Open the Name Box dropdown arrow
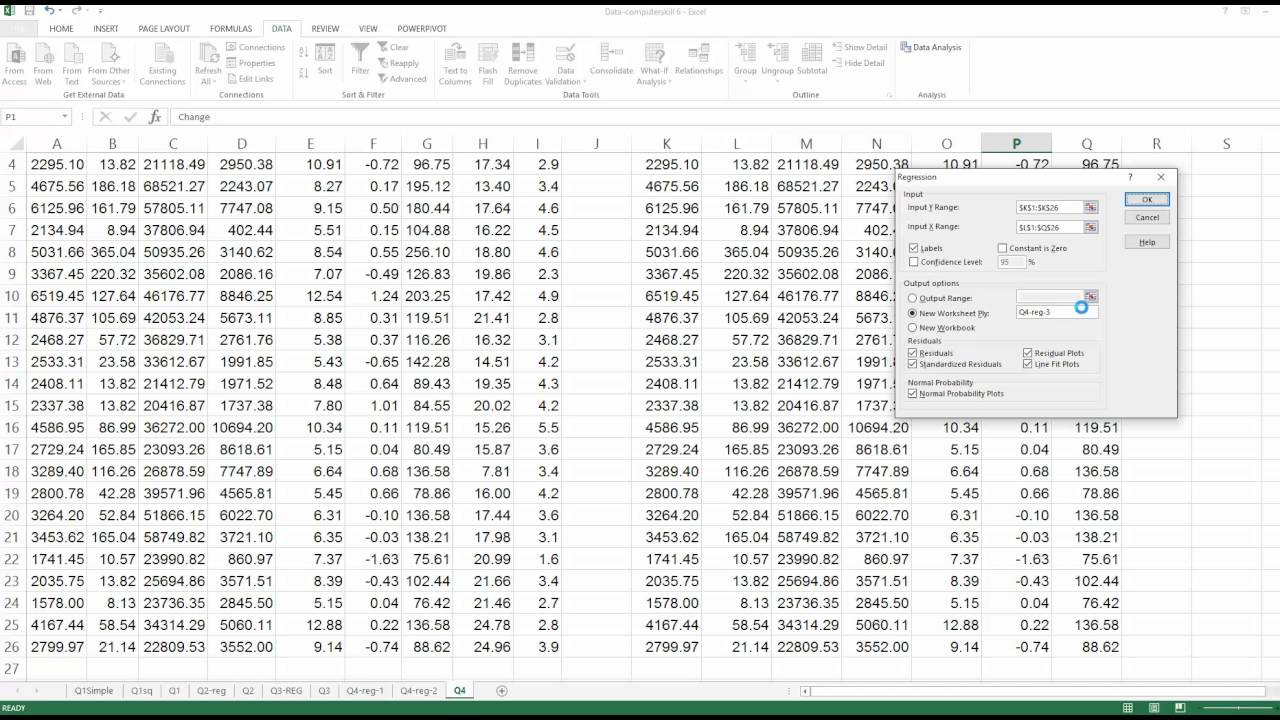This screenshot has height=720, width=1280. 64,117
